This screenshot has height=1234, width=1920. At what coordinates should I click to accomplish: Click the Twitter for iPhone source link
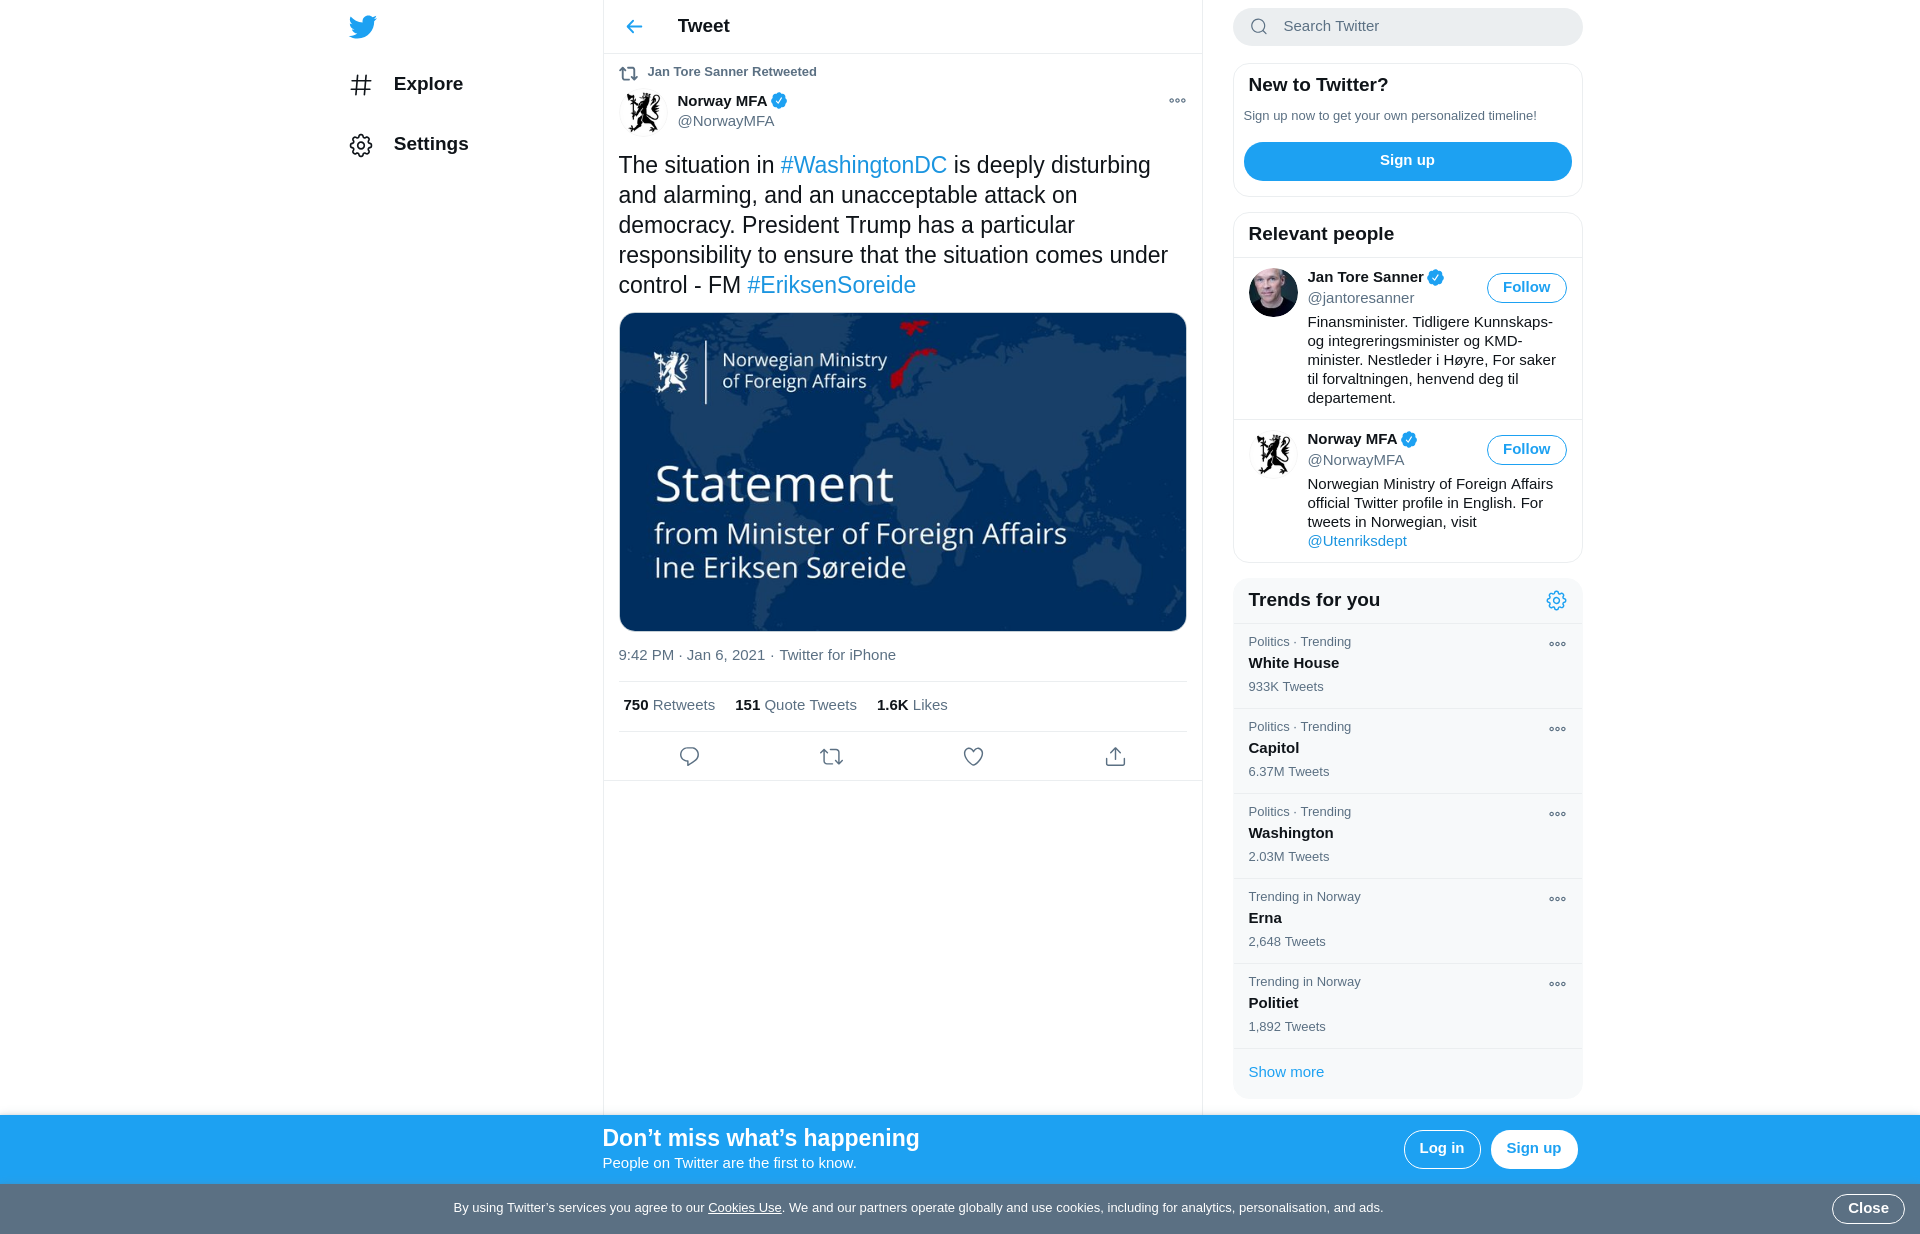[837, 655]
